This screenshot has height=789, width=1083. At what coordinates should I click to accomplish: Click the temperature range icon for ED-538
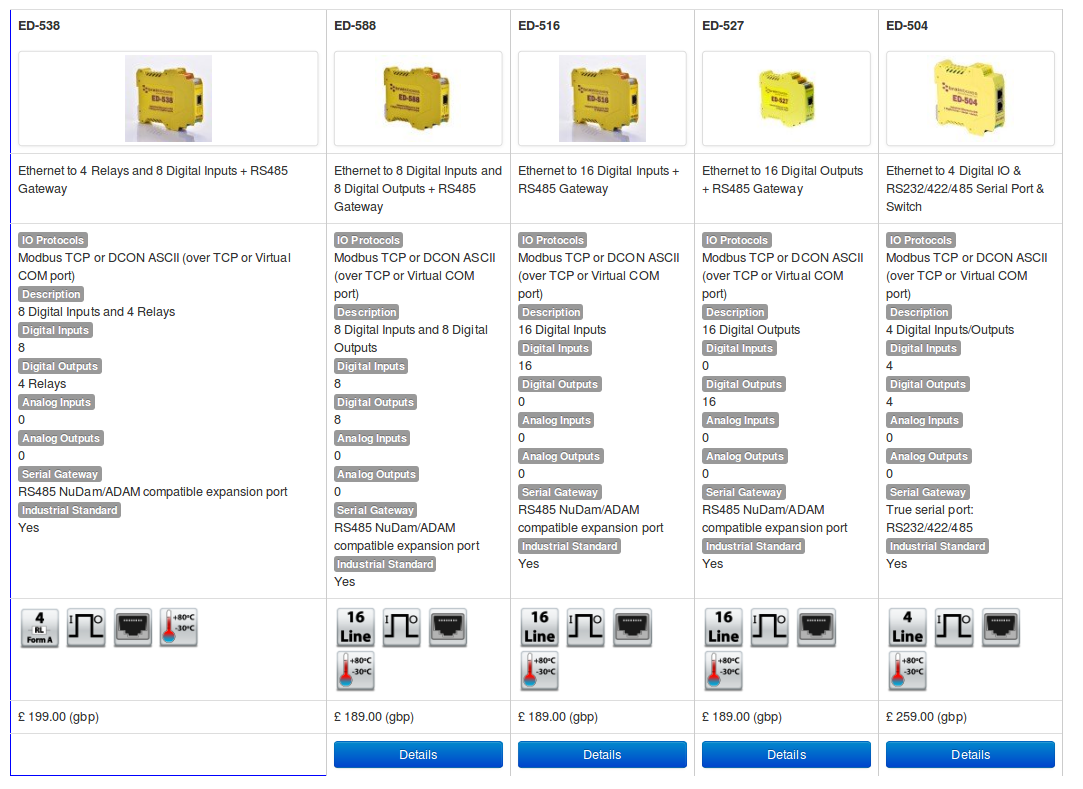179,628
